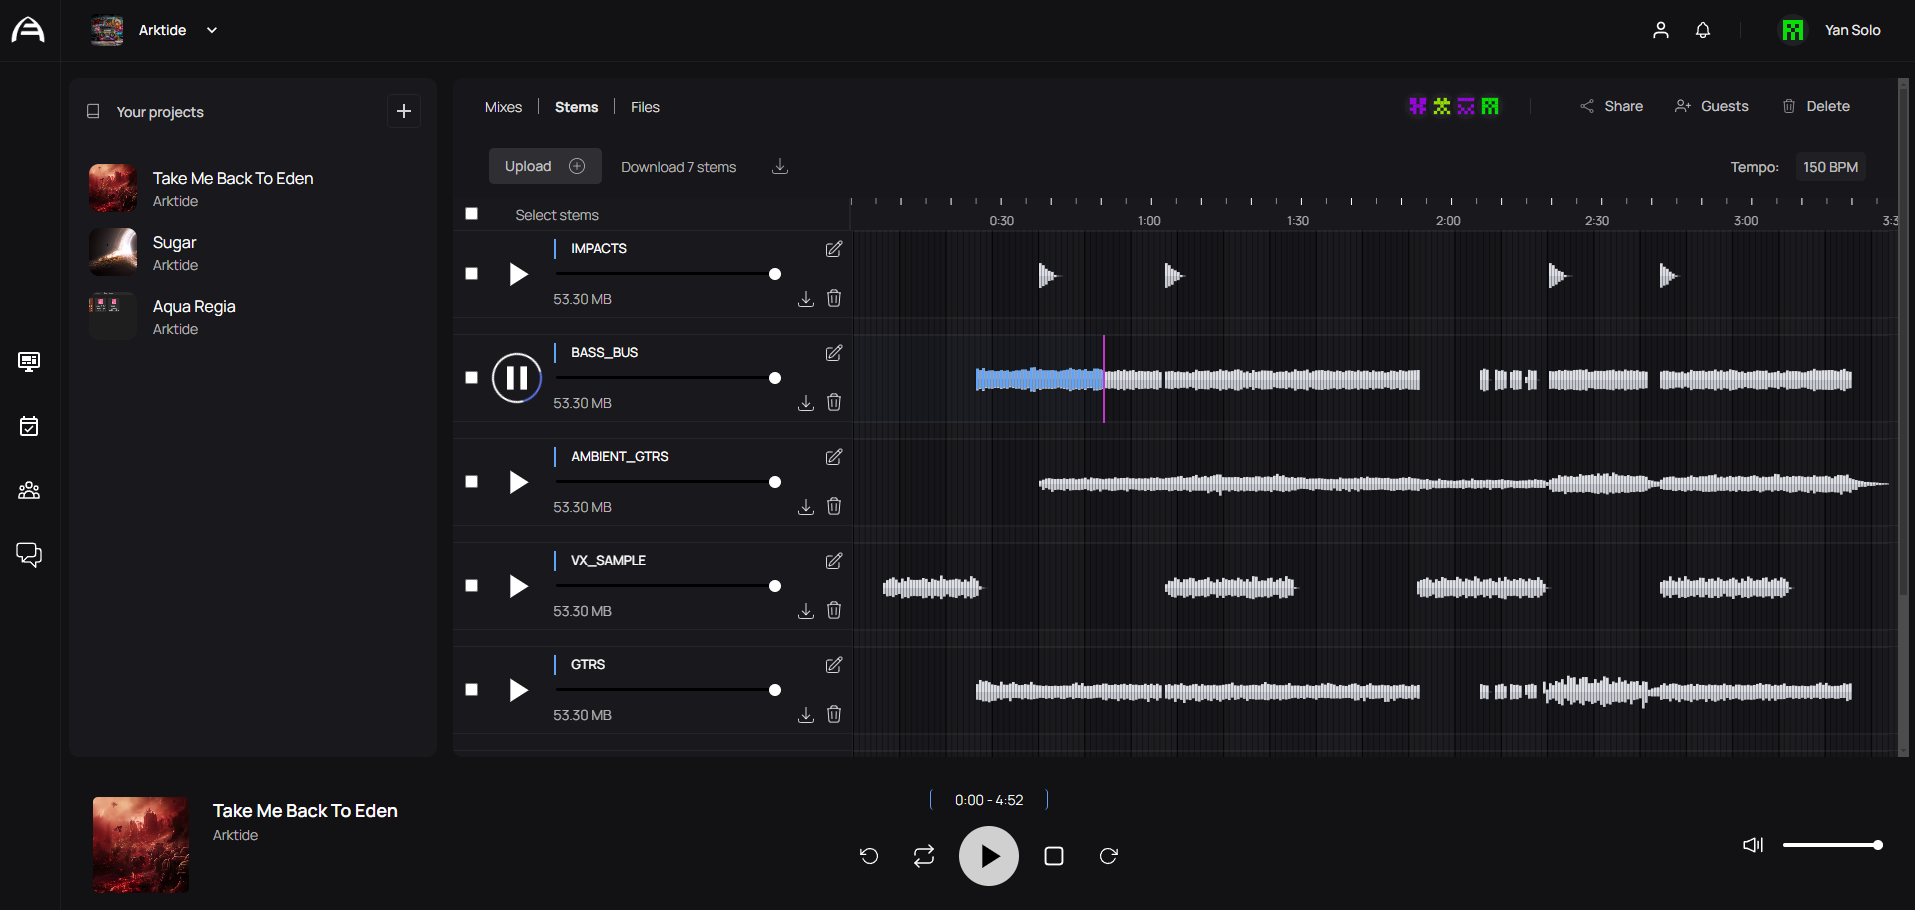1915x910 pixels.
Task: Download the BASS_BUS stem
Action: pos(806,403)
